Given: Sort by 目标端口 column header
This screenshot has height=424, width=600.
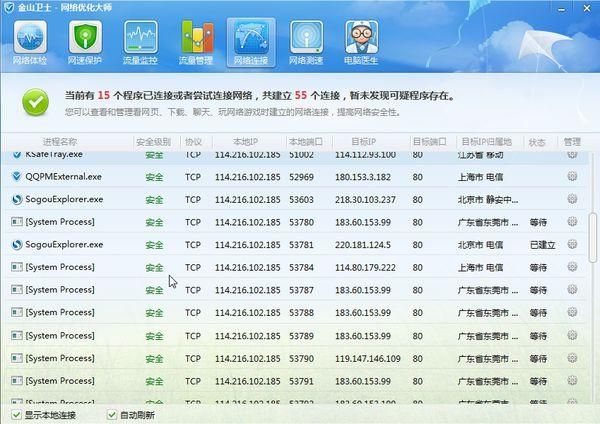Looking at the screenshot, I should click(x=430, y=142).
